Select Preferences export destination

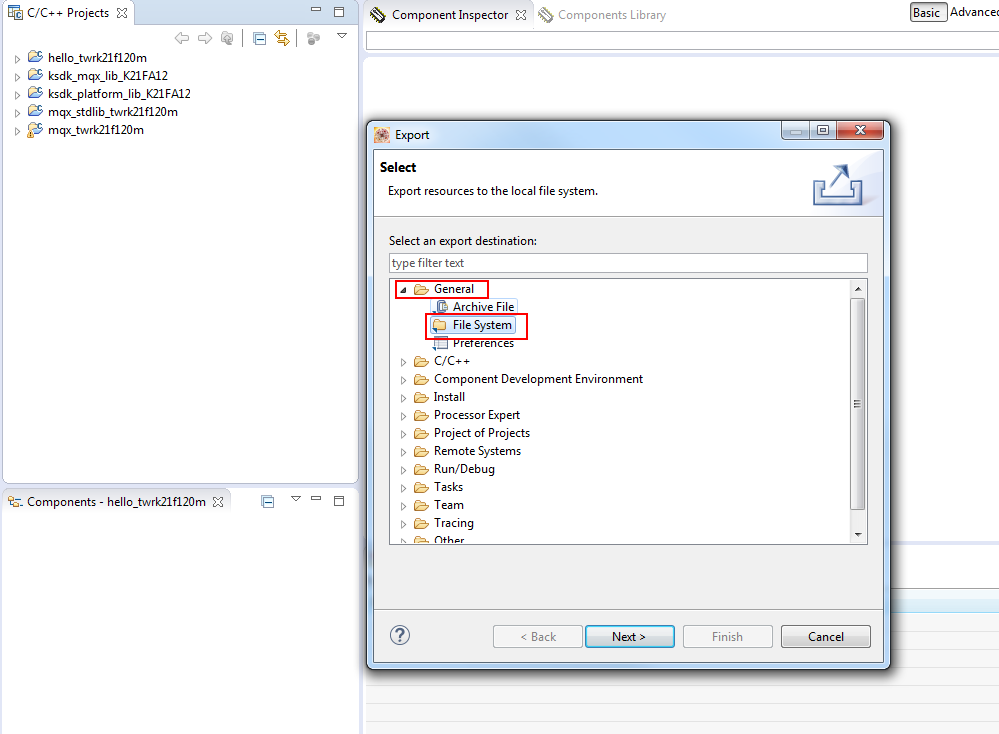pos(483,343)
